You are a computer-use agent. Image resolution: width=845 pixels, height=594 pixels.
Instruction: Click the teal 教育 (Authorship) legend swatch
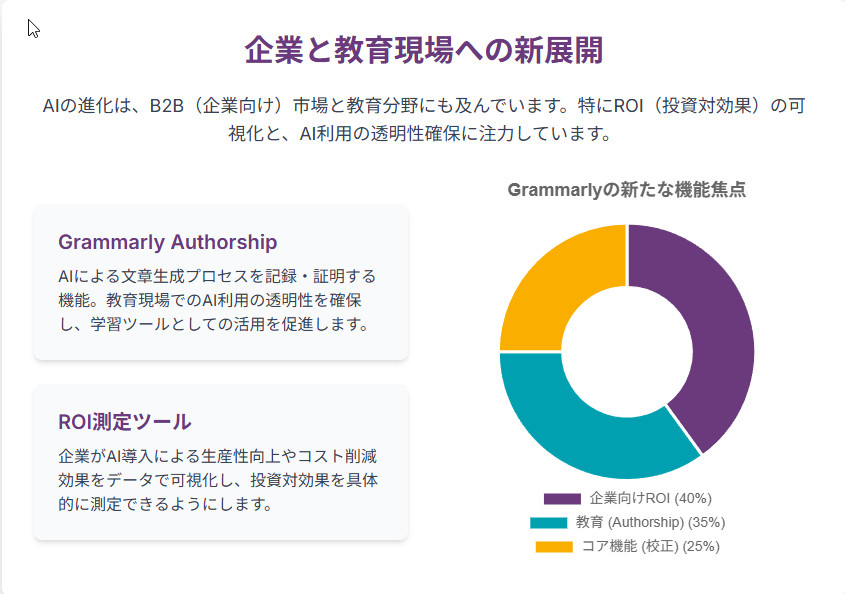tap(548, 522)
